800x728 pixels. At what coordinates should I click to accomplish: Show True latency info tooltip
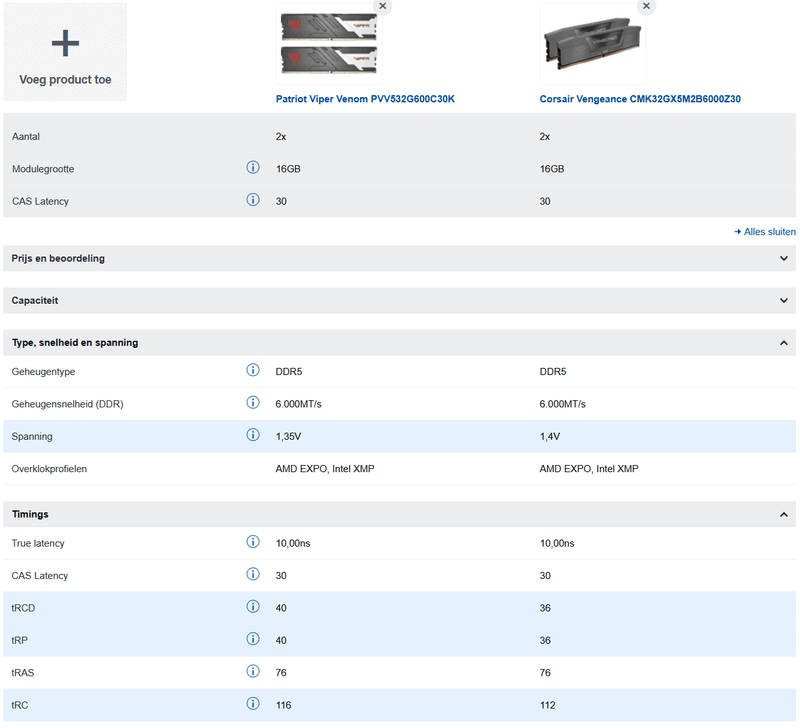pyautogui.click(x=253, y=542)
